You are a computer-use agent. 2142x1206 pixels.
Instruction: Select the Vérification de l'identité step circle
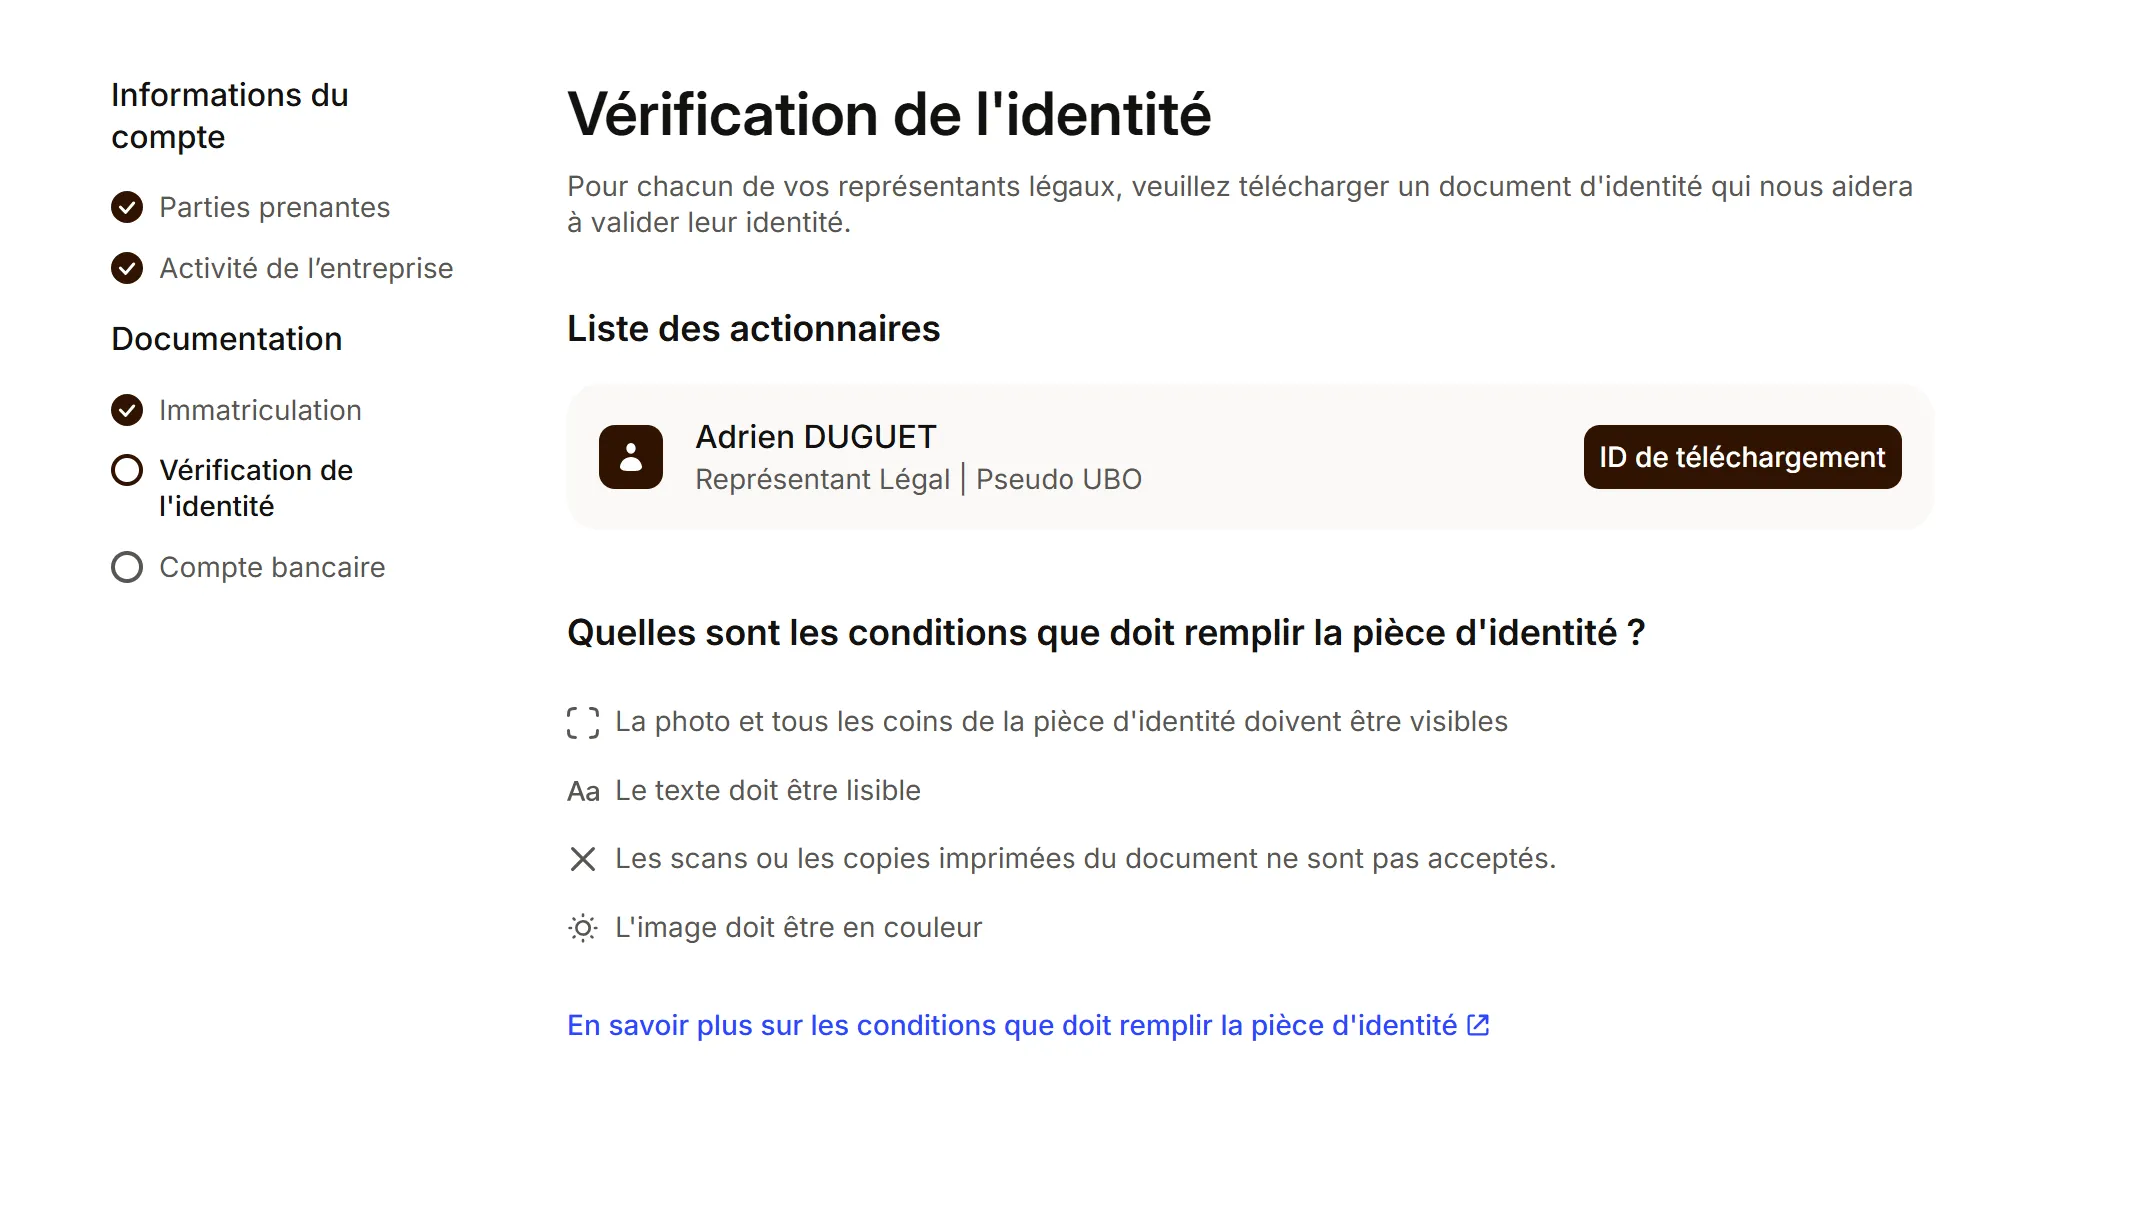tap(127, 470)
